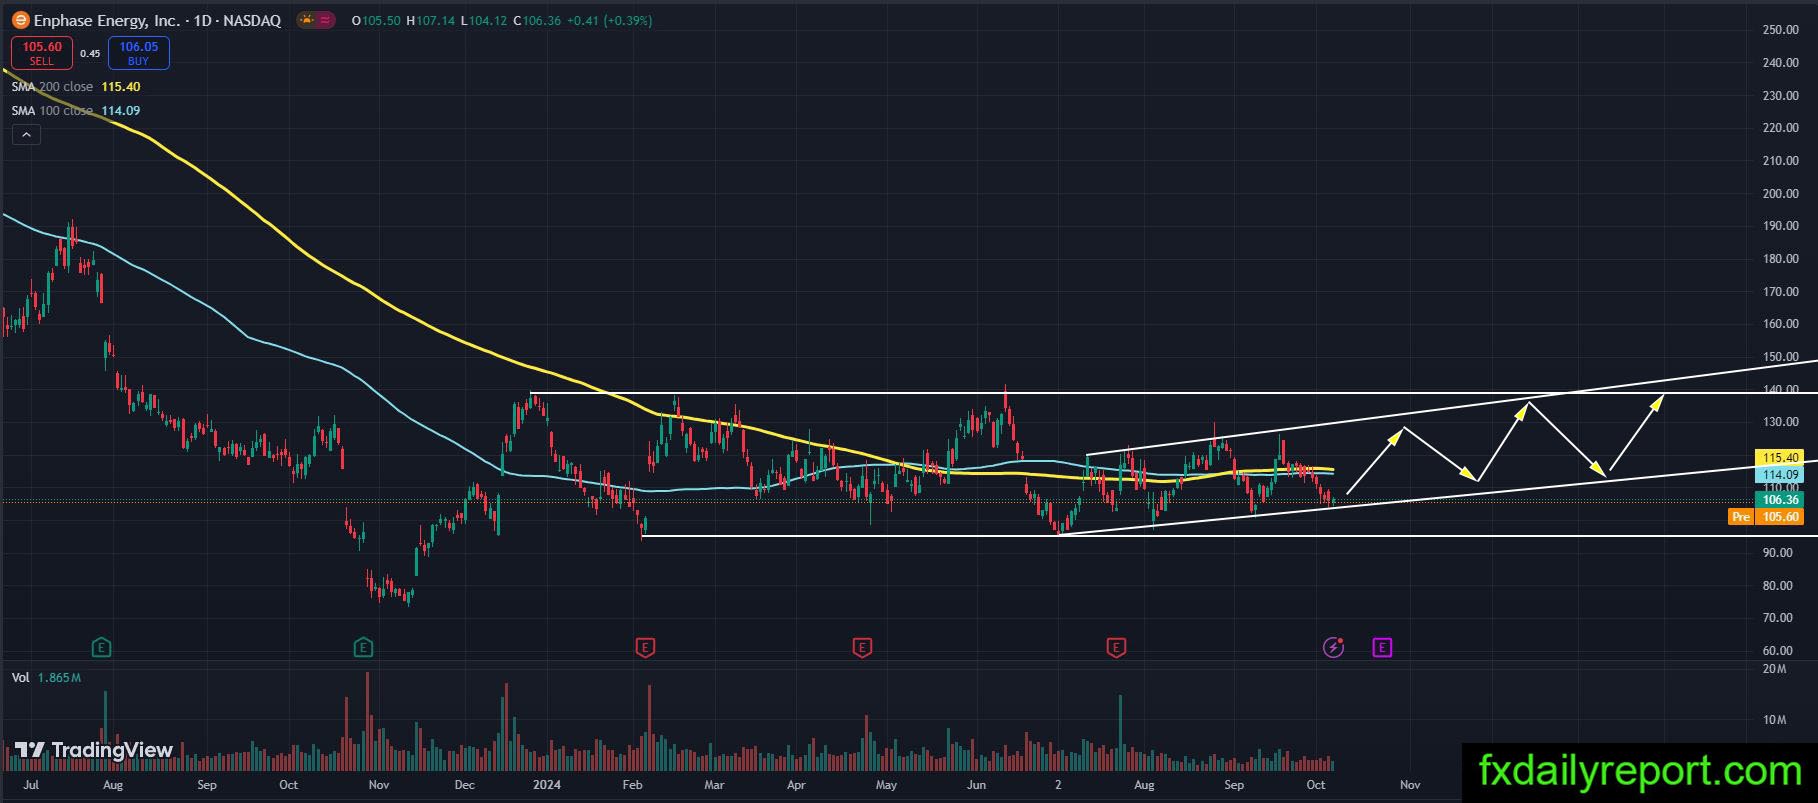Open the purple upcoming earnings marker
Image resolution: width=1818 pixels, height=803 pixels.
1382,648
